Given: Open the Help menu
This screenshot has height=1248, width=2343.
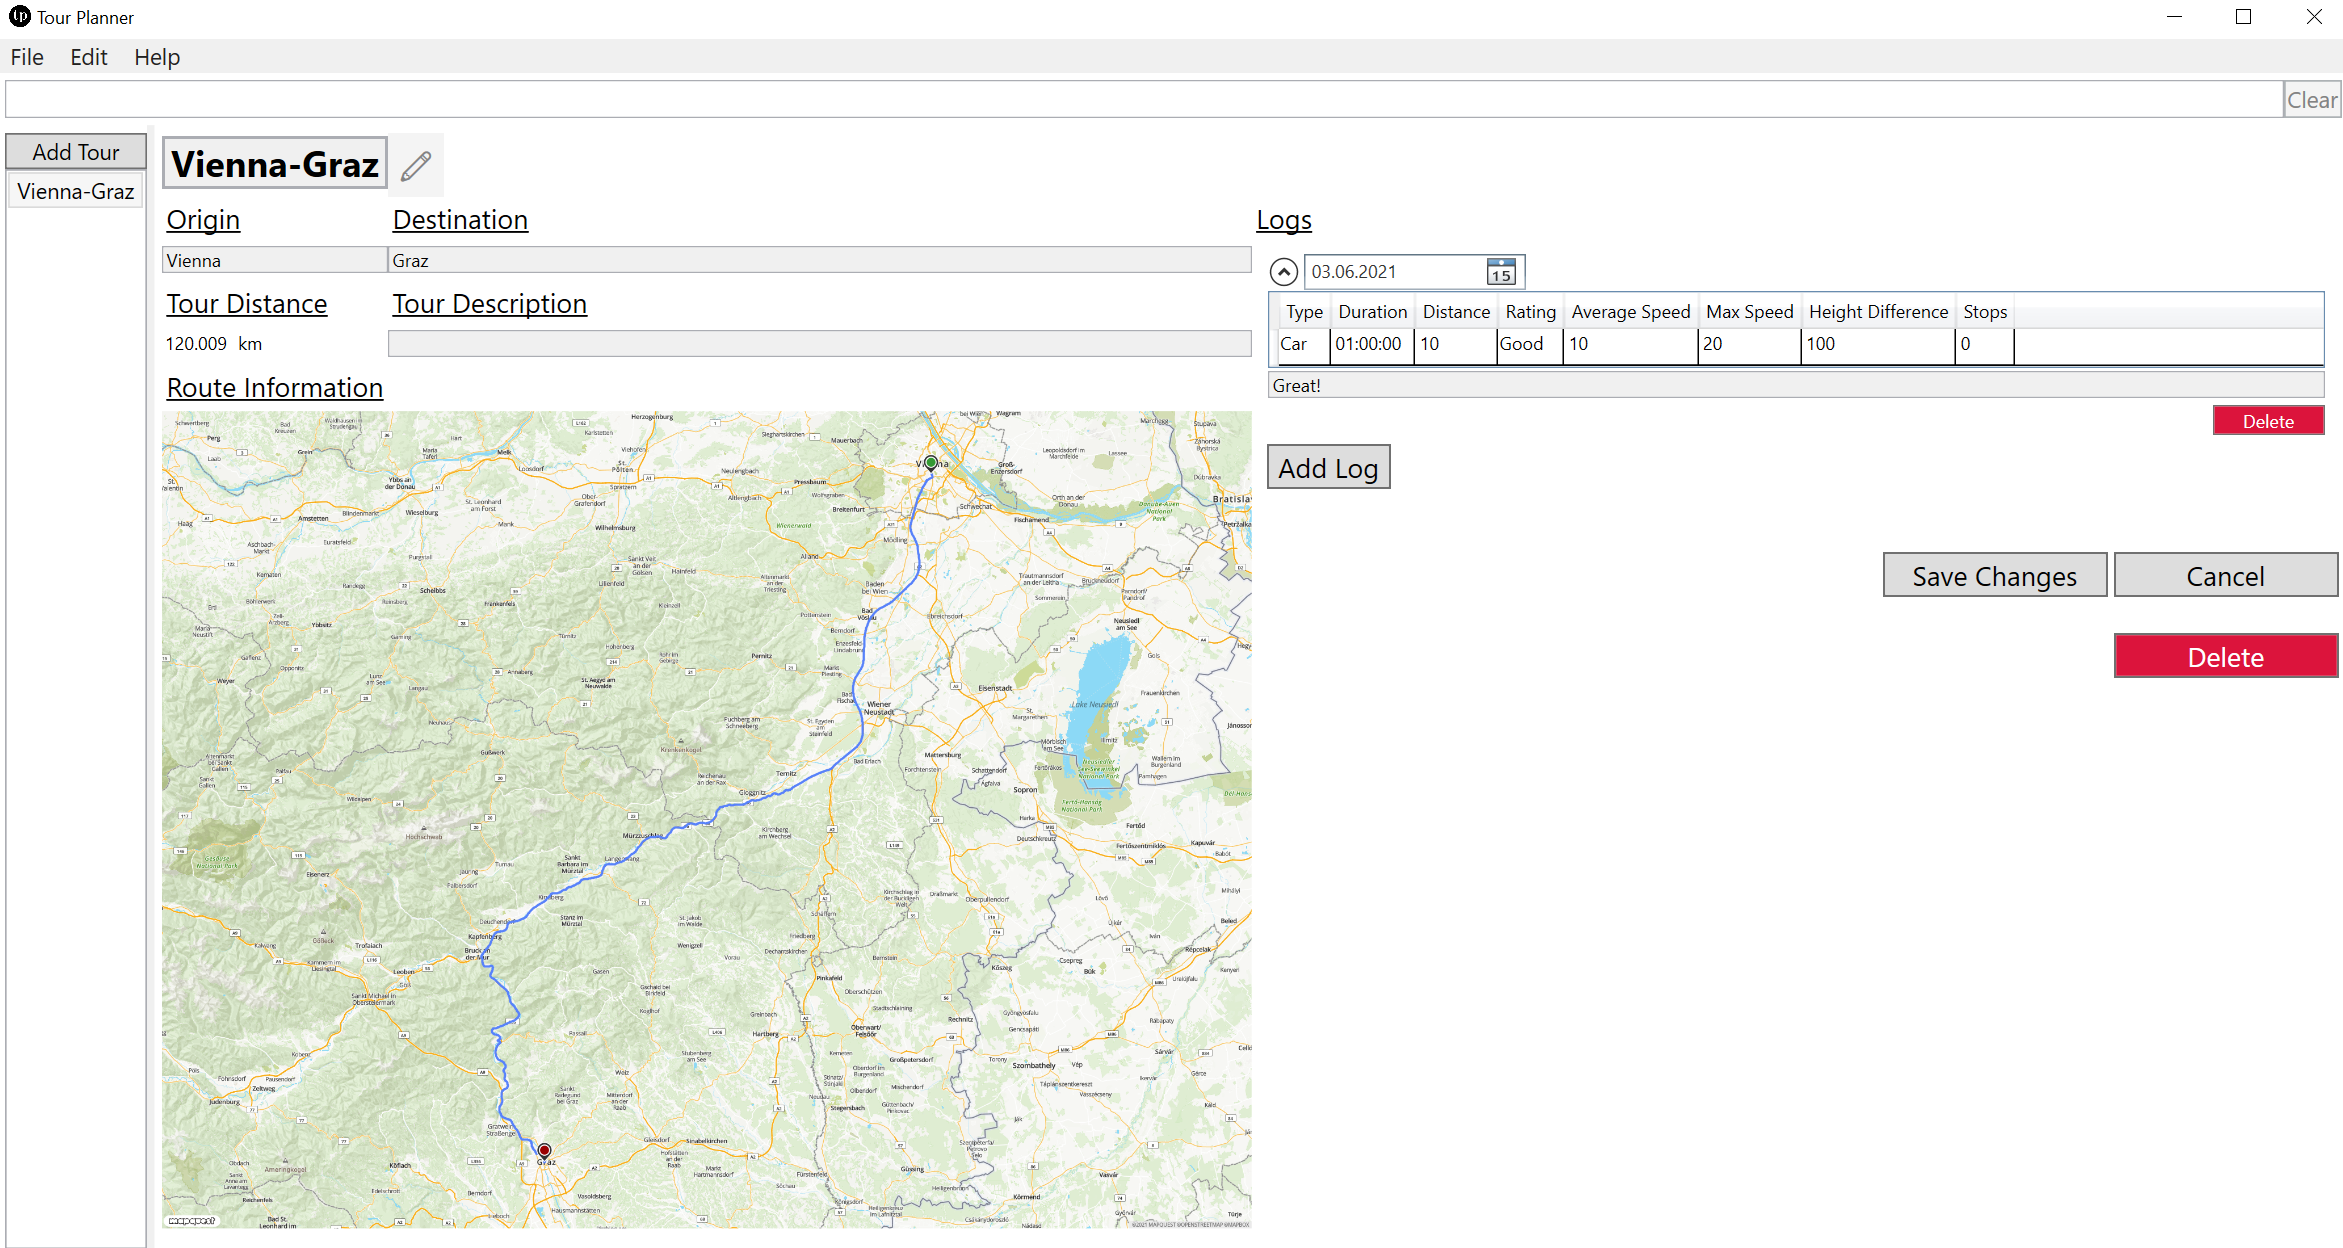Looking at the screenshot, I should tap(157, 57).
